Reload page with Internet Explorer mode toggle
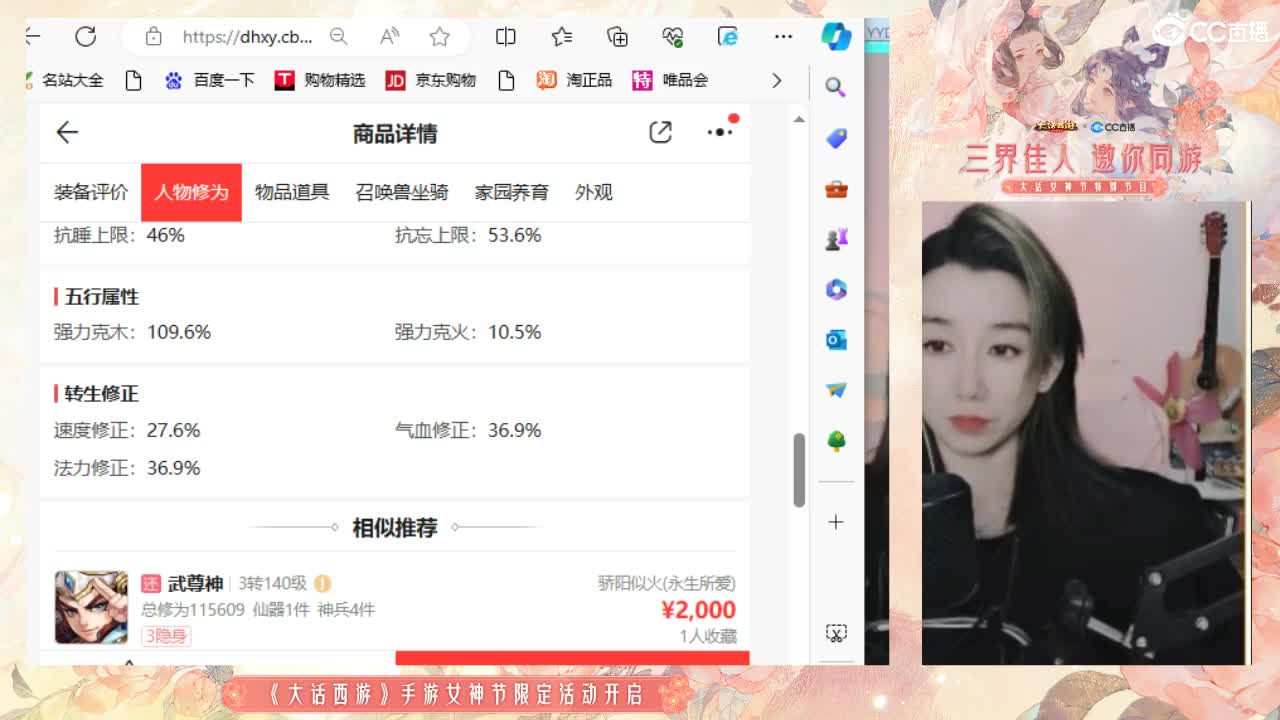This screenshot has height=720, width=1280. pos(728,36)
